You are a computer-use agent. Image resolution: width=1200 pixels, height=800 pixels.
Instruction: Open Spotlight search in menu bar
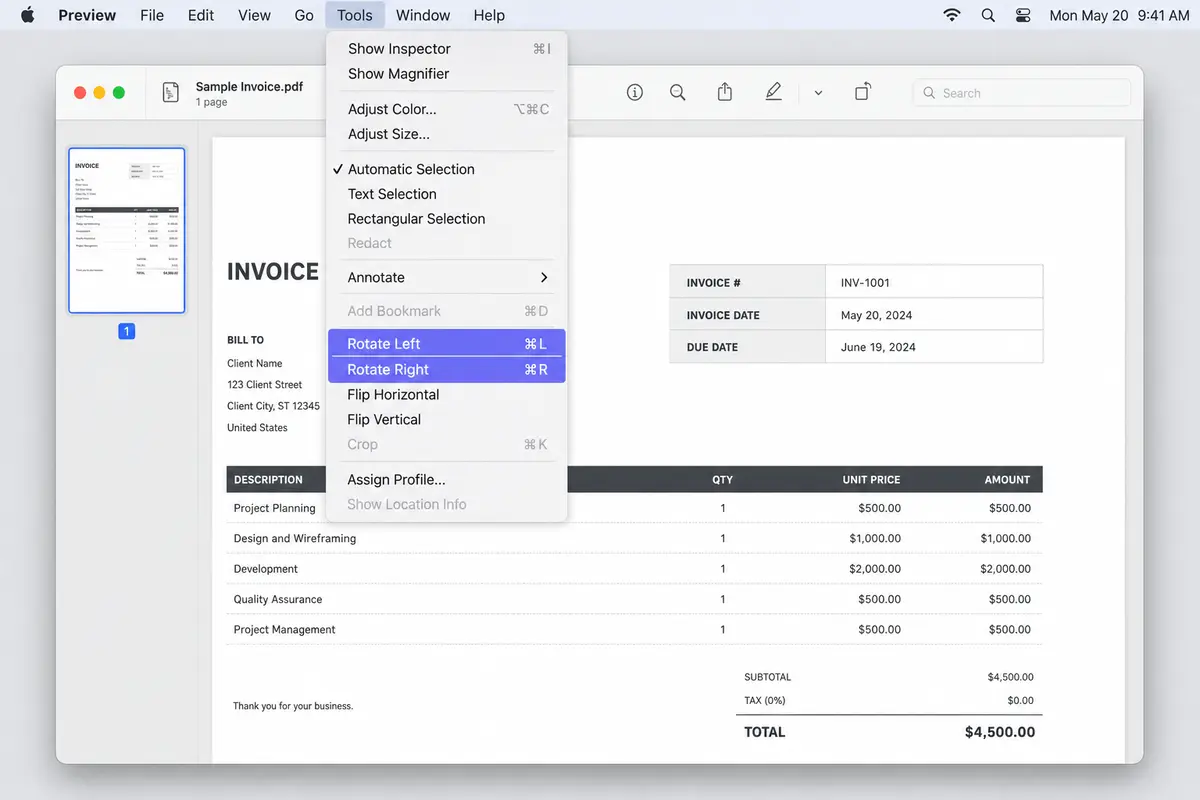click(988, 15)
